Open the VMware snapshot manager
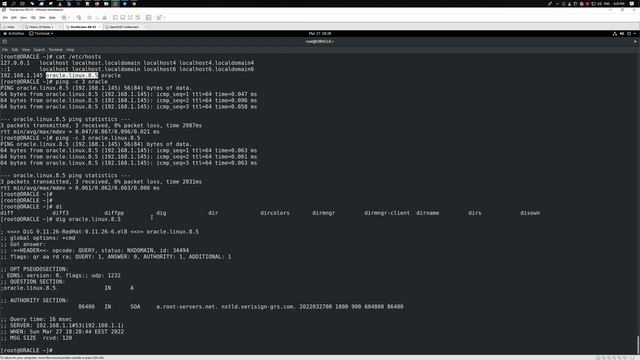Viewport: 640px width, 360px height. pyautogui.click(x=105, y=18)
